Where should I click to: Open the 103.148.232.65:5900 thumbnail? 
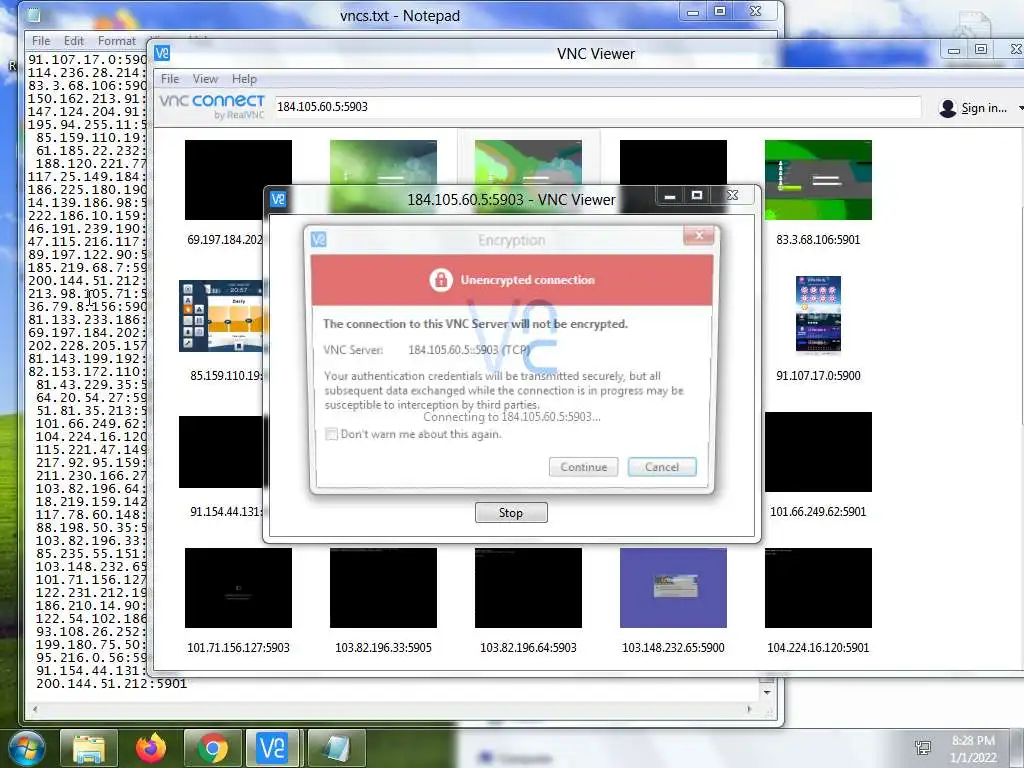[673, 588]
